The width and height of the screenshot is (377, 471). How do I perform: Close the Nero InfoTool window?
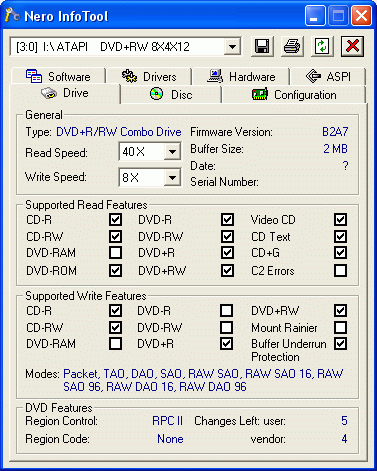click(361, 15)
